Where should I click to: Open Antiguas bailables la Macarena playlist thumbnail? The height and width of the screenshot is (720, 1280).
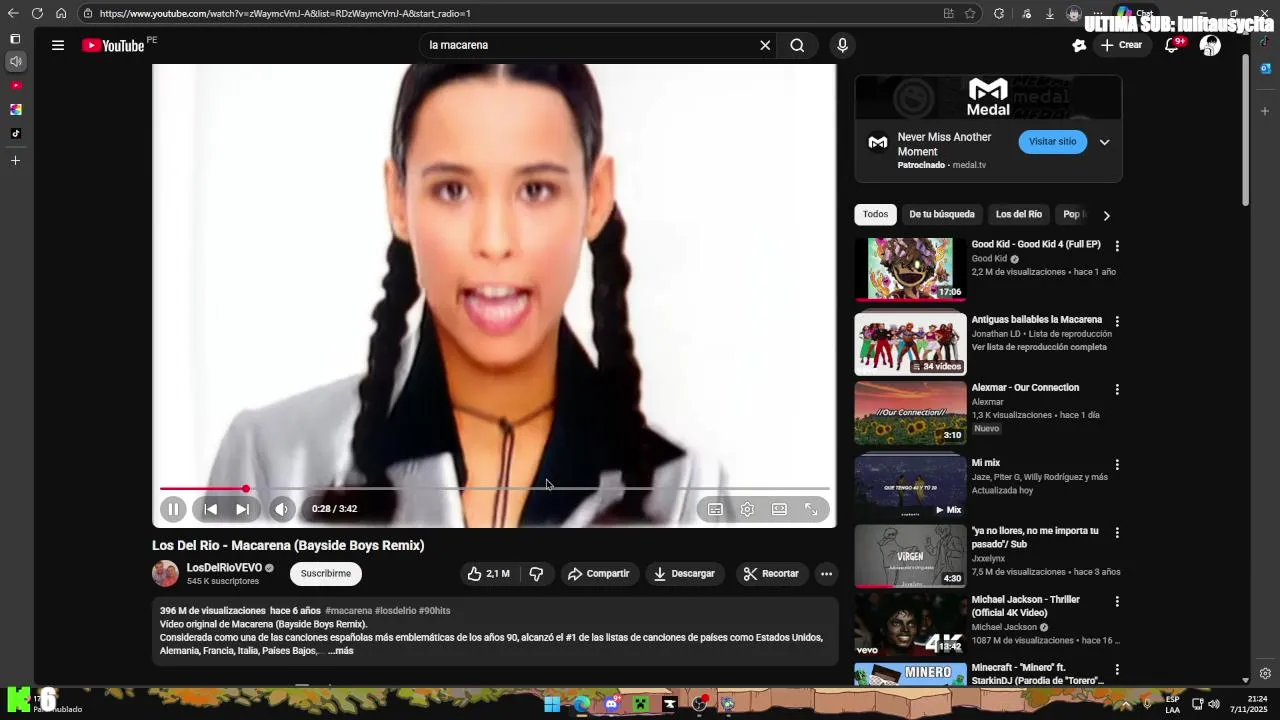click(910, 344)
